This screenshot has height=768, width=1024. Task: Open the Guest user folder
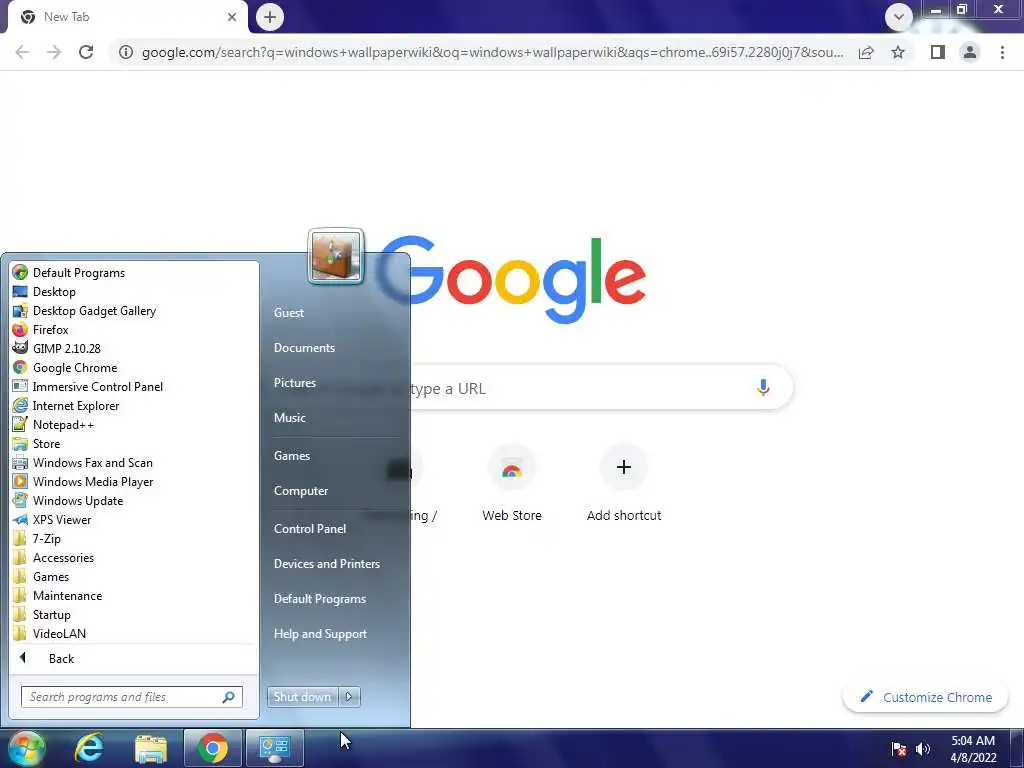289,312
